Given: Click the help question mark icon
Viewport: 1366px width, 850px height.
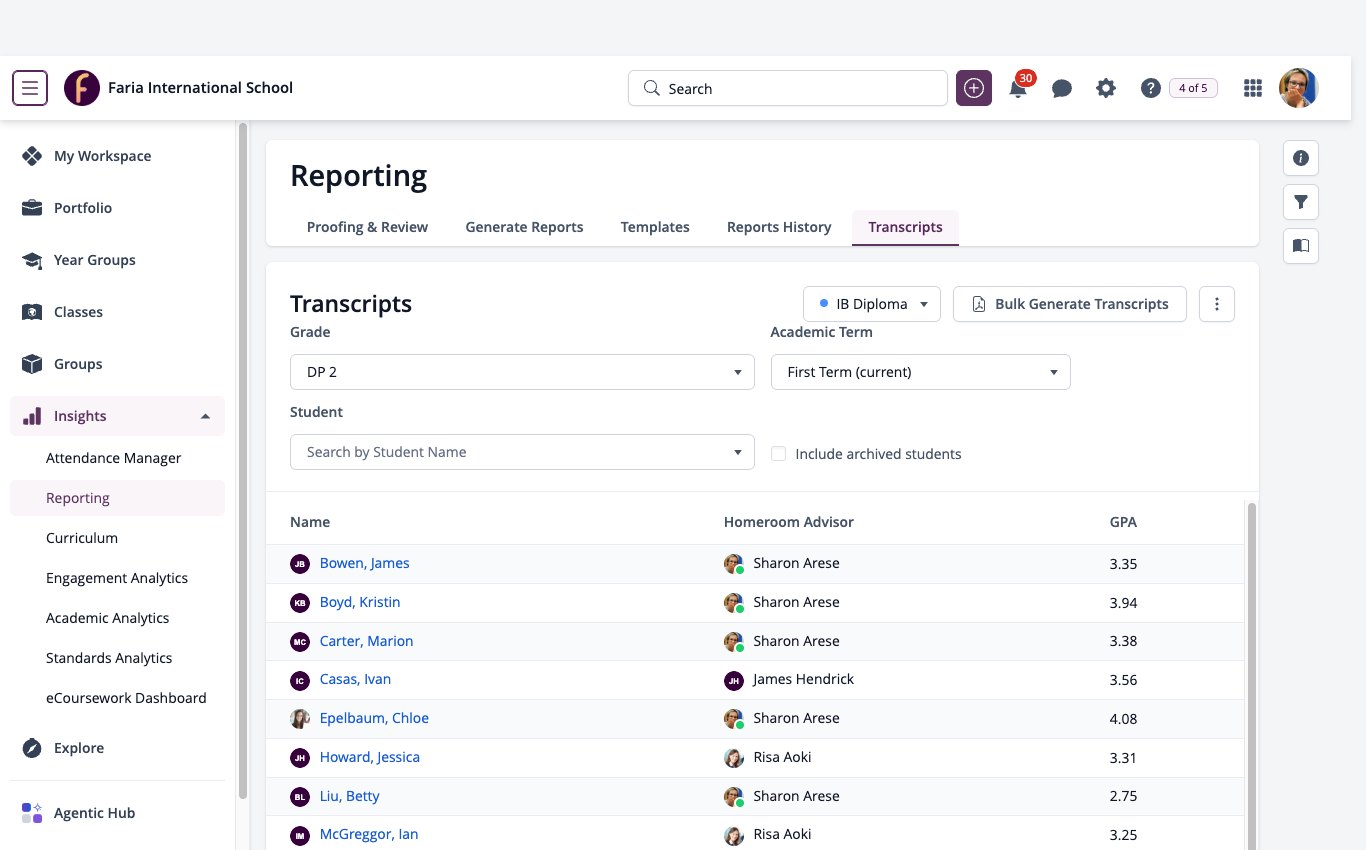Looking at the screenshot, I should [x=1150, y=88].
